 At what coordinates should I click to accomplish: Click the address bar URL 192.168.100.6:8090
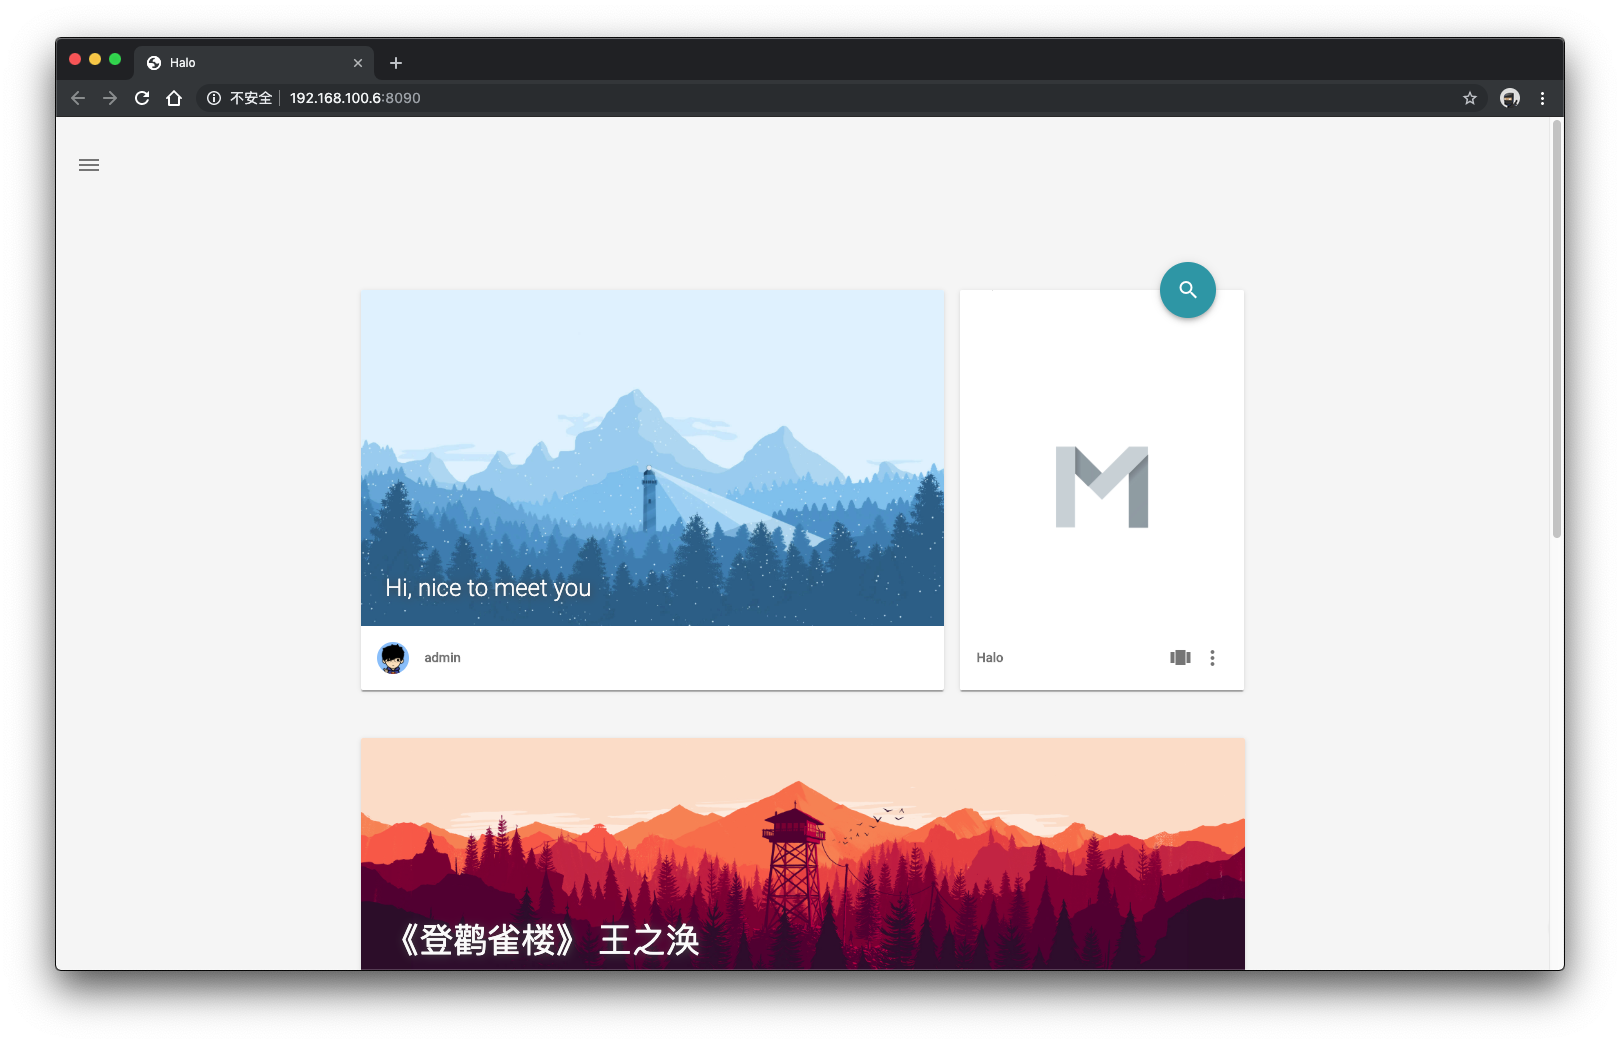click(x=355, y=98)
